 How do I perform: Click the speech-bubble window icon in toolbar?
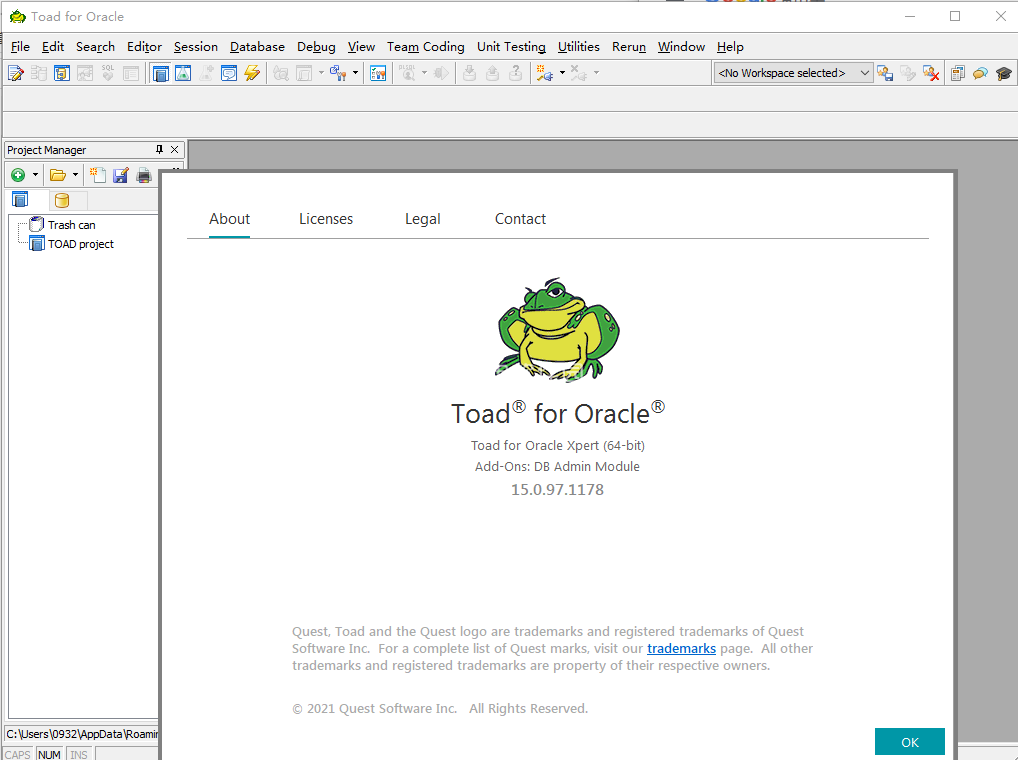(x=229, y=73)
